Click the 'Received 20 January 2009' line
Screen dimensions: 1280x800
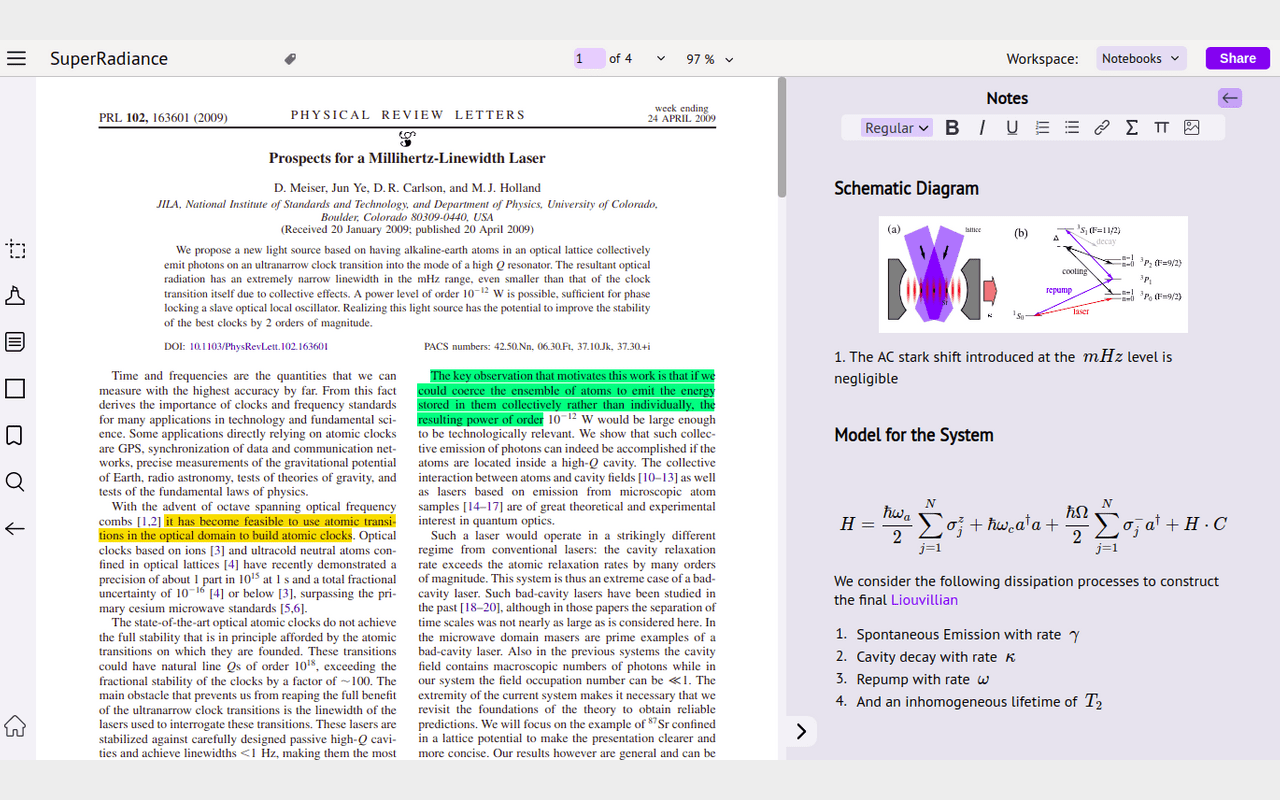[407, 229]
